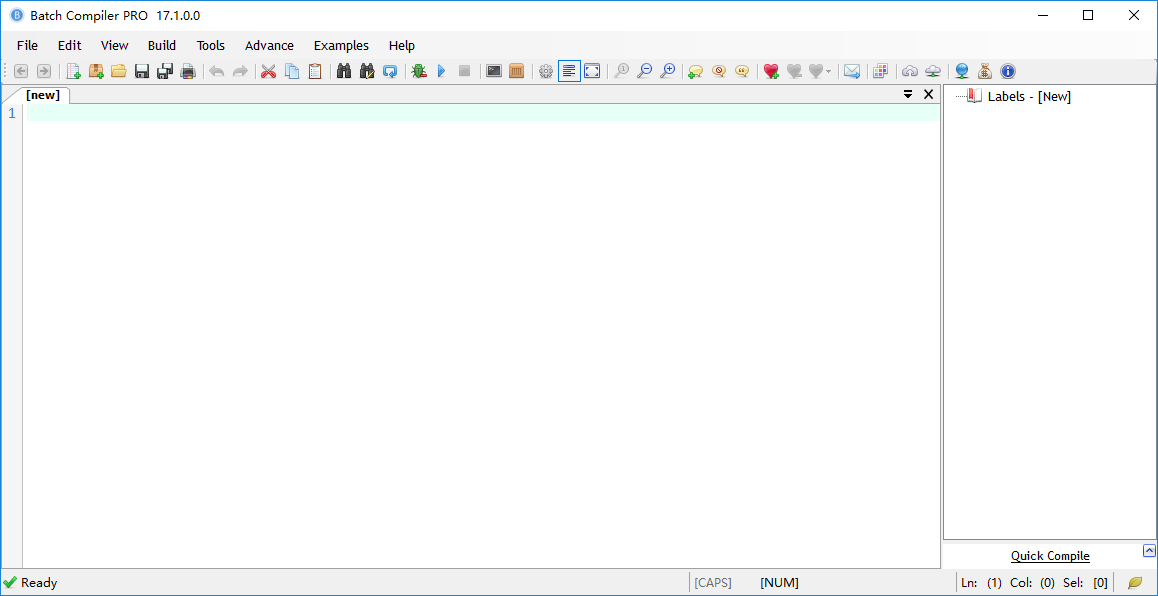Open Find with the binoculars icon
1158x596 pixels.
(343, 72)
